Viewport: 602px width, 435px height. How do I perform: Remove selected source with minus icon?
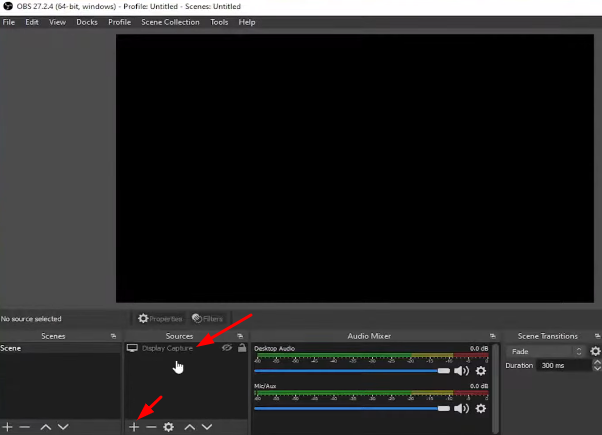tap(151, 427)
